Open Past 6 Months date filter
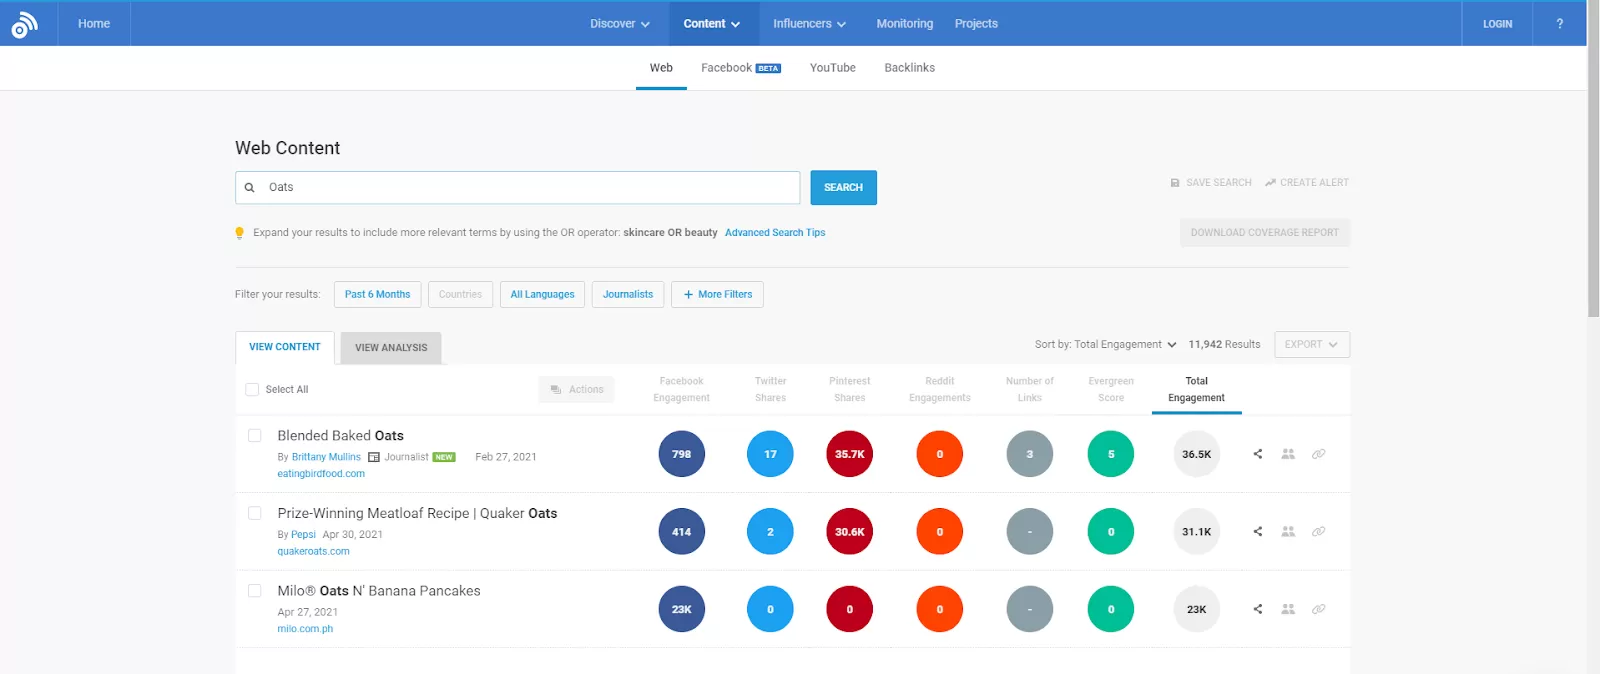The image size is (1600, 674). [378, 295]
